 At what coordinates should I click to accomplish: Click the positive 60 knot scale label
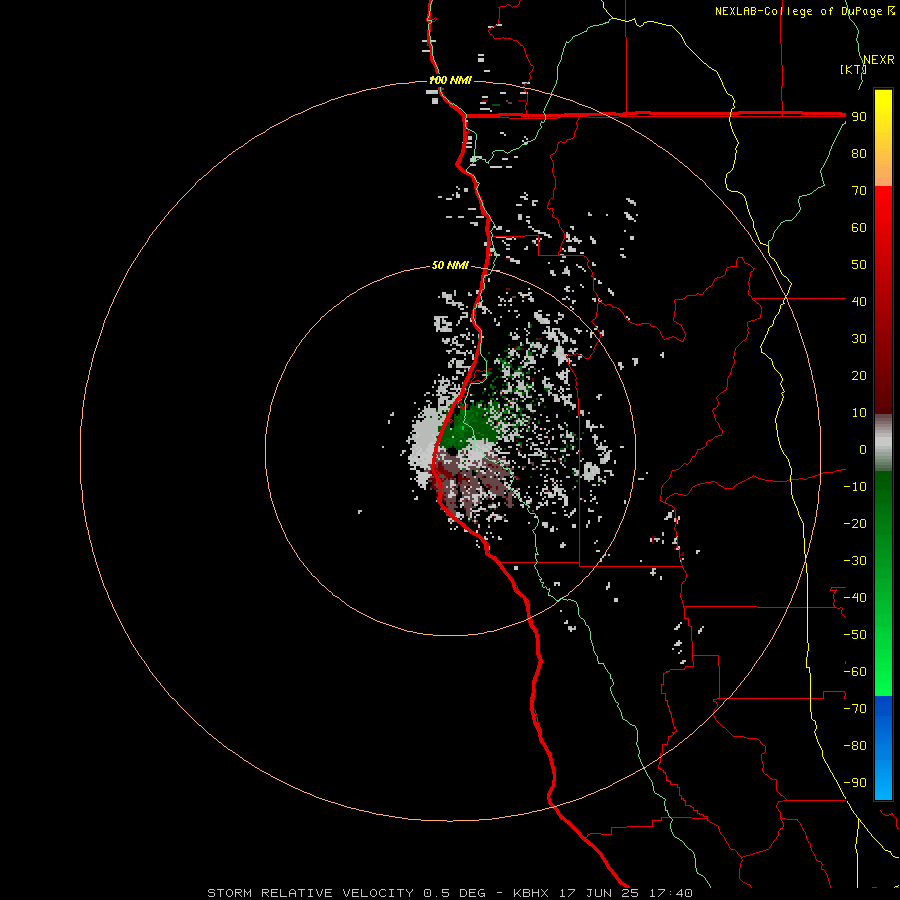[x=859, y=227]
